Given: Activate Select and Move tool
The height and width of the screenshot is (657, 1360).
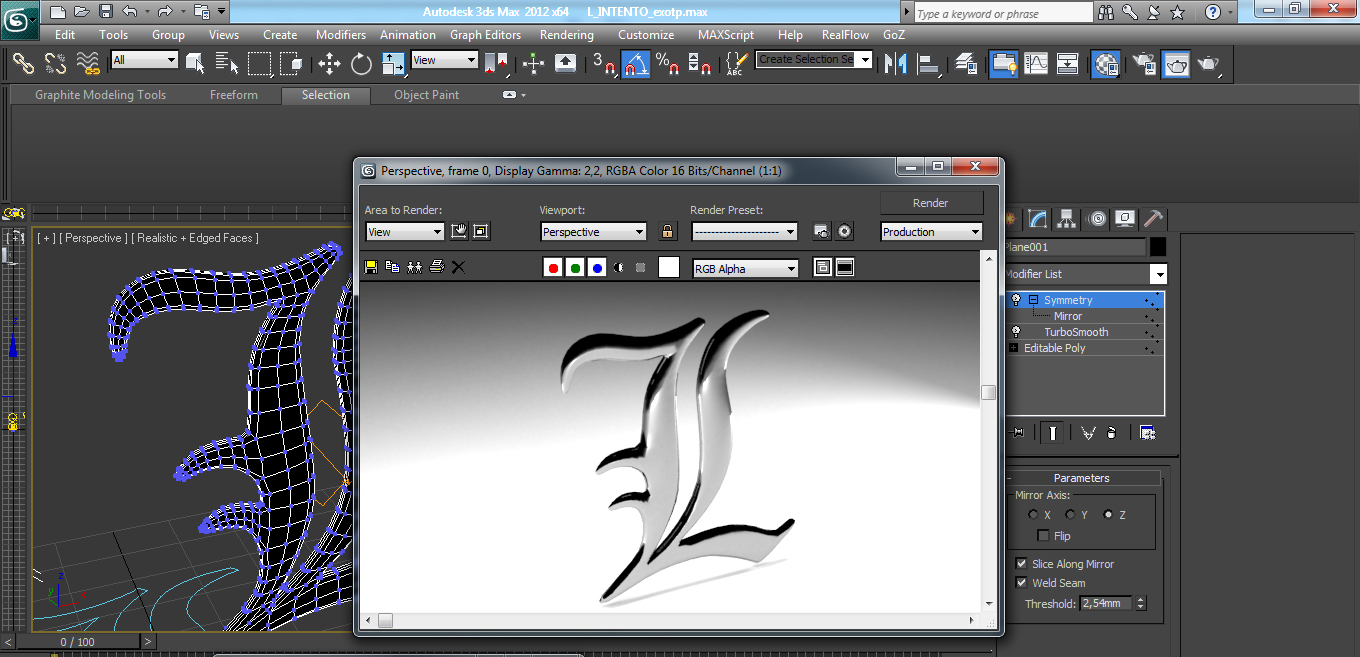Looking at the screenshot, I should (x=329, y=64).
